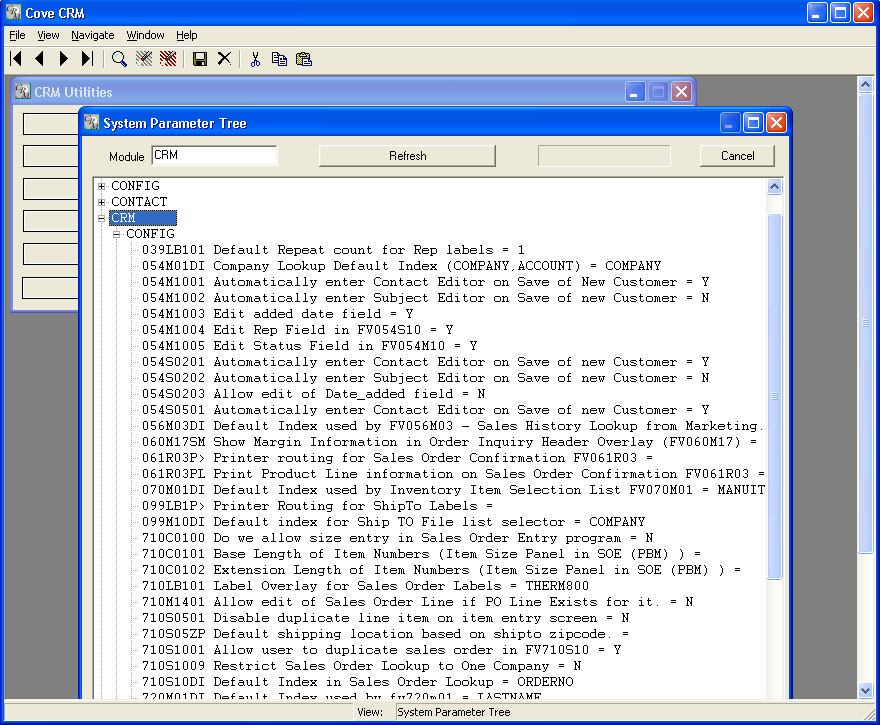Select 710M1401 Allow edit of Sales Order Line
This screenshot has height=725, width=880.
418,602
